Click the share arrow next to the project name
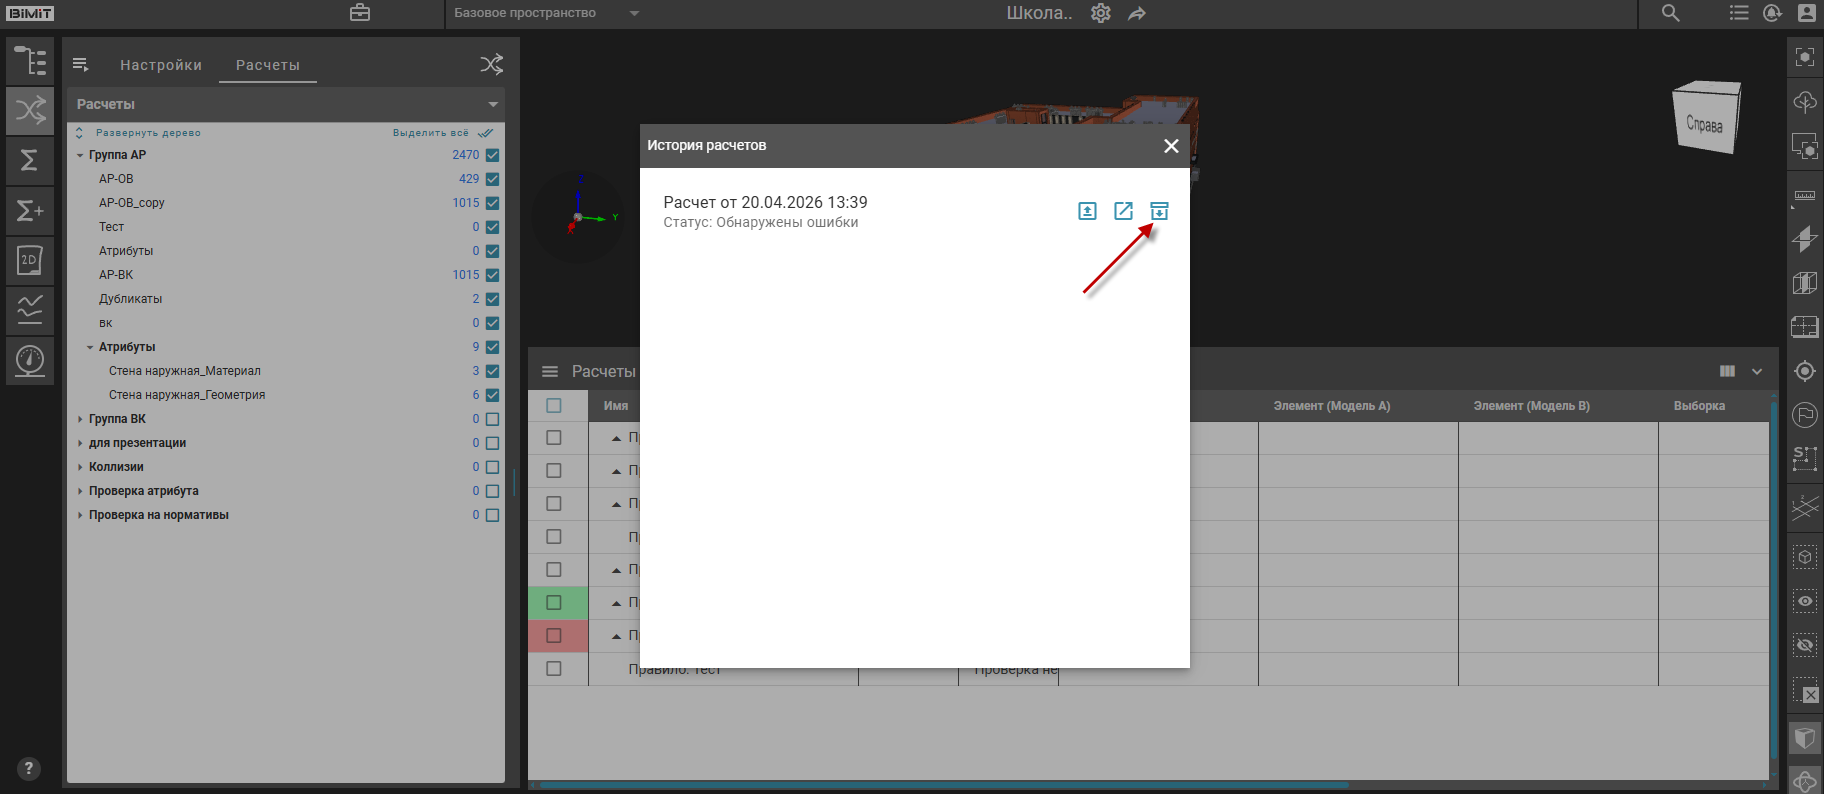The width and height of the screenshot is (1824, 794). click(x=1137, y=13)
